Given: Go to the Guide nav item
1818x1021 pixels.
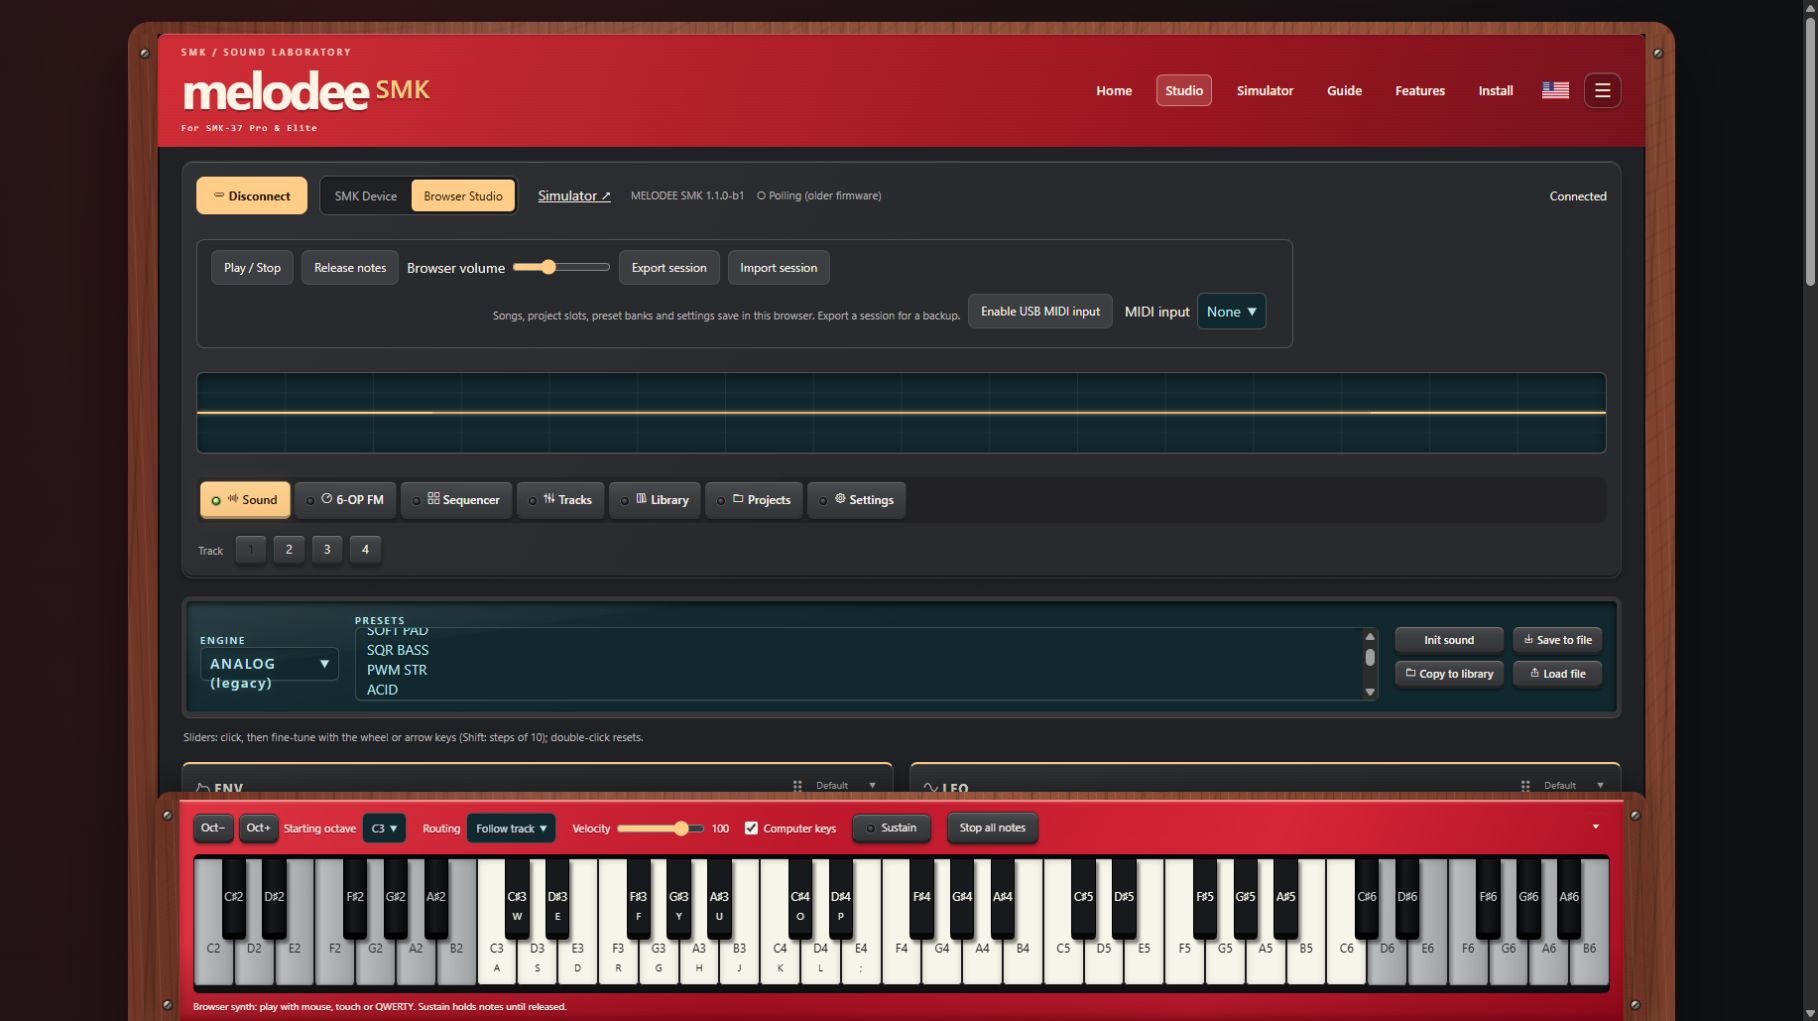Looking at the screenshot, I should pos(1344,90).
